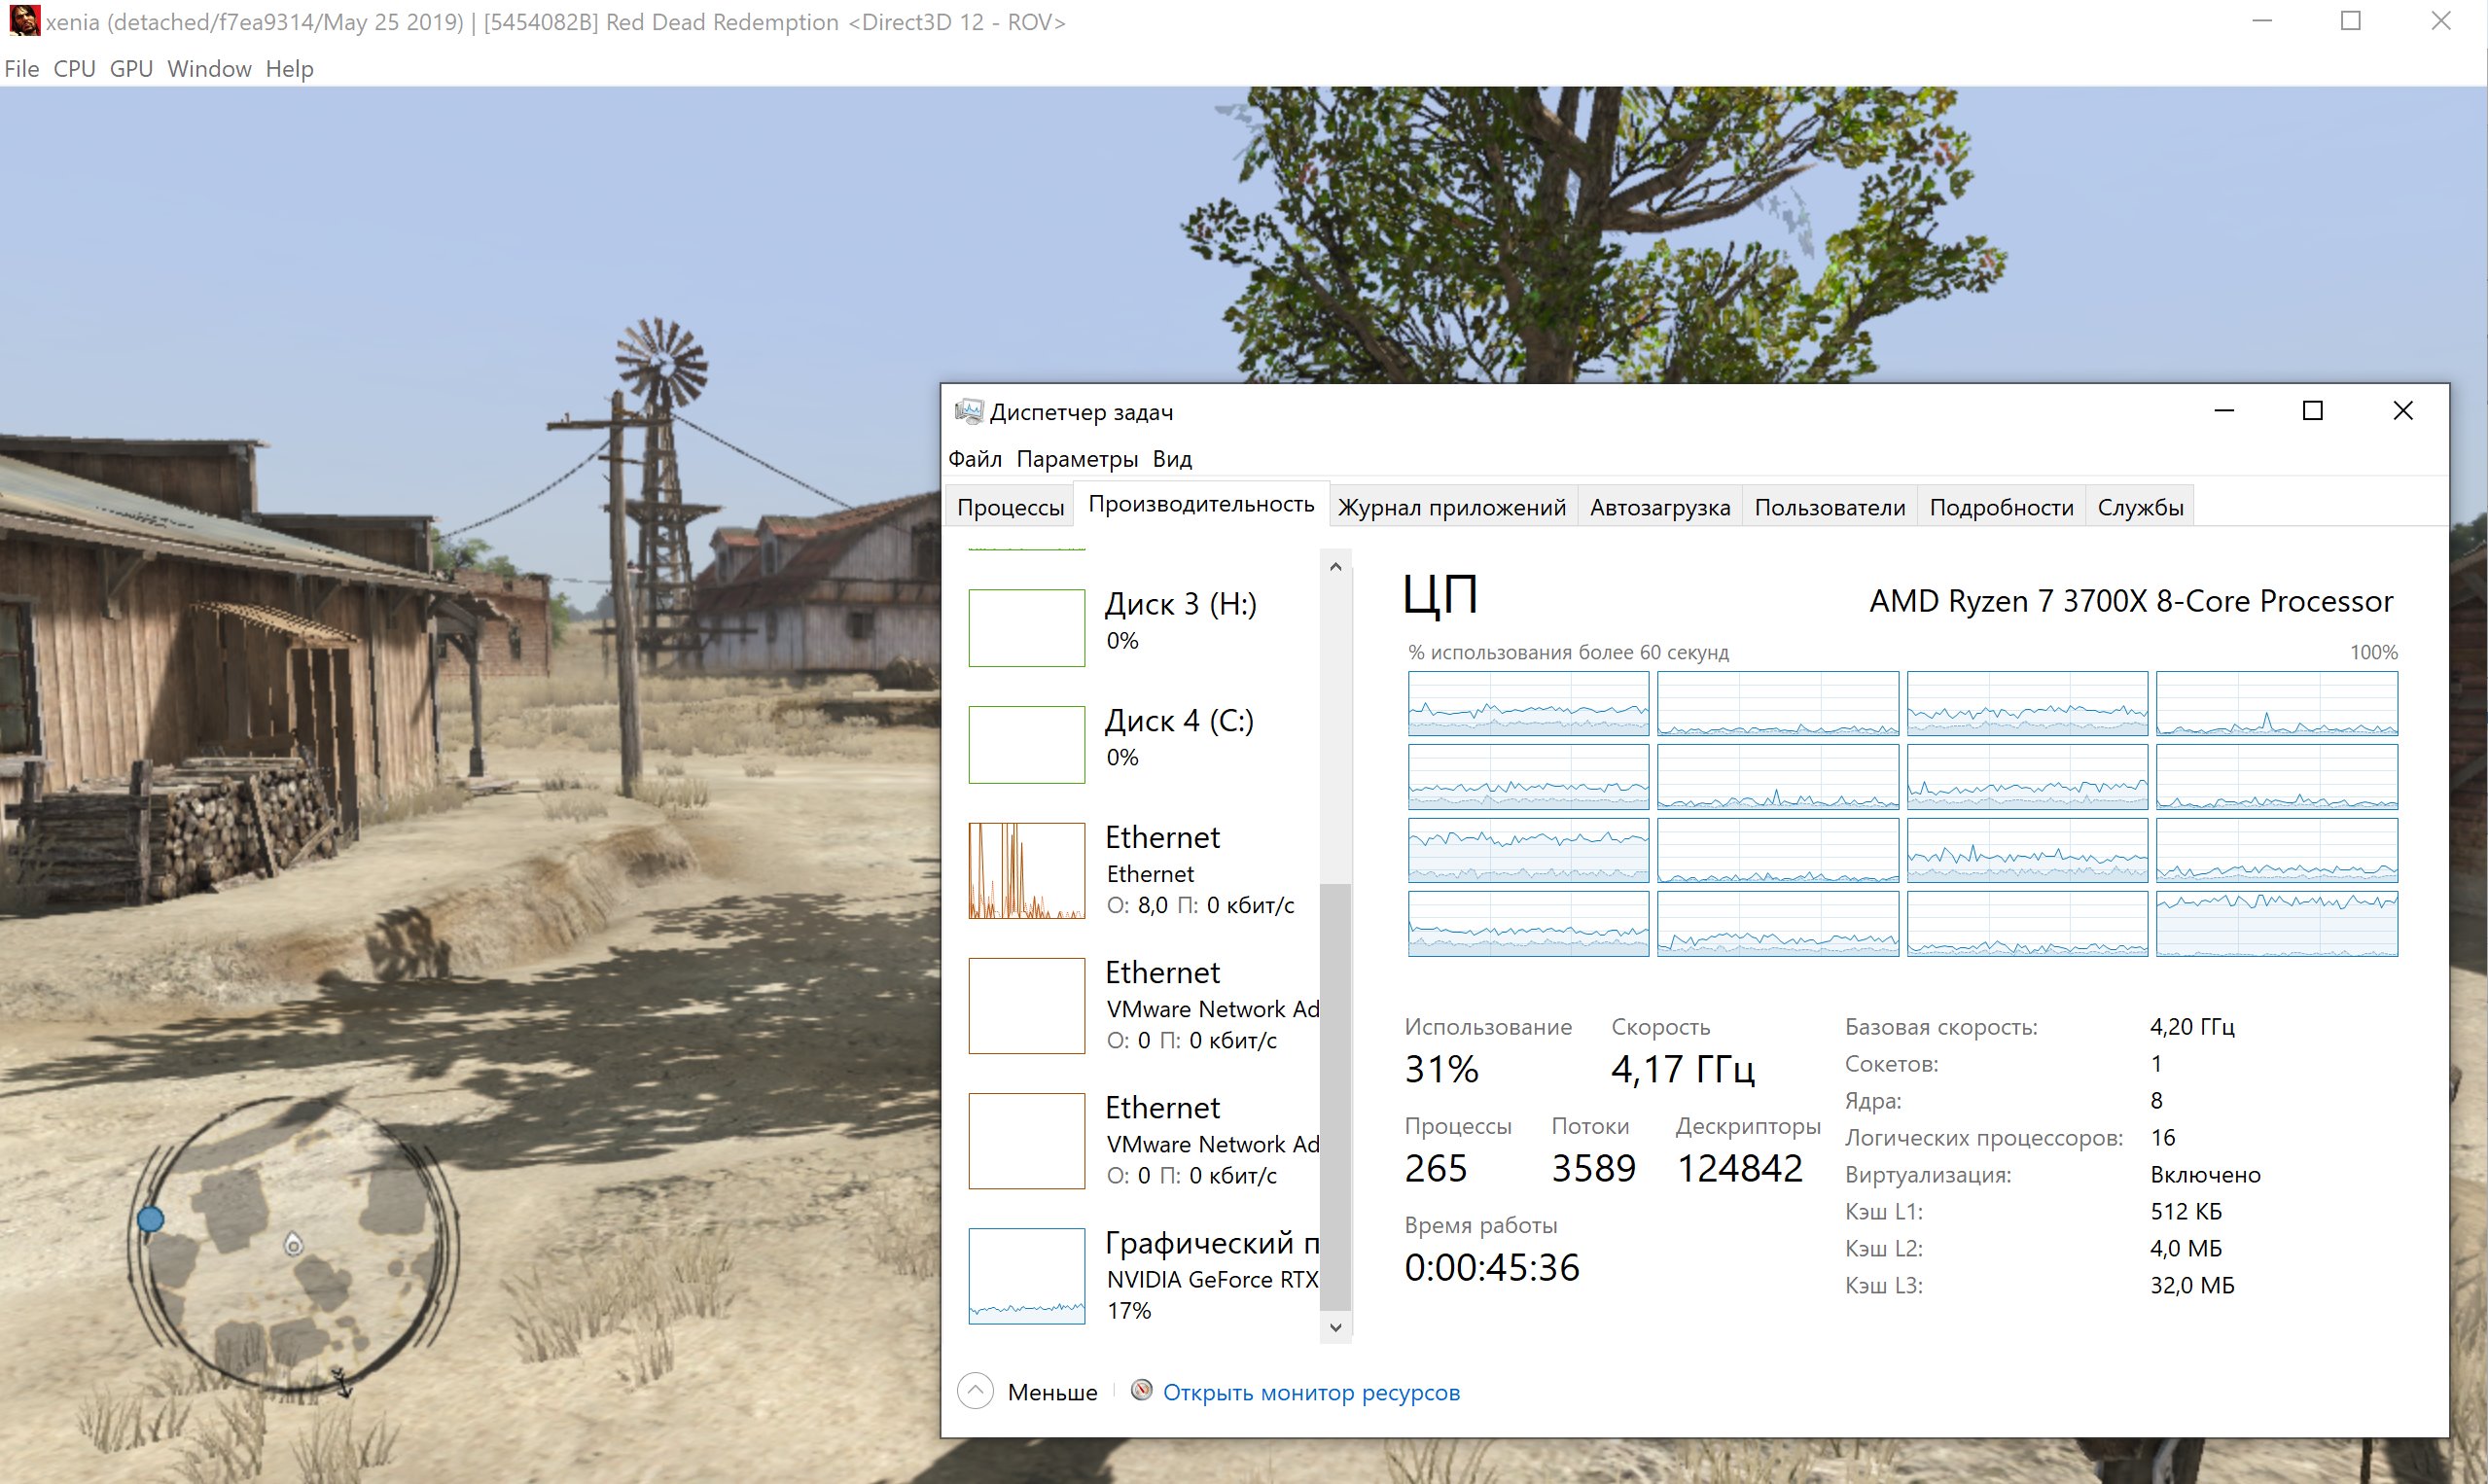
Task: Open the Файл menu in Task Manager
Action: 975,459
